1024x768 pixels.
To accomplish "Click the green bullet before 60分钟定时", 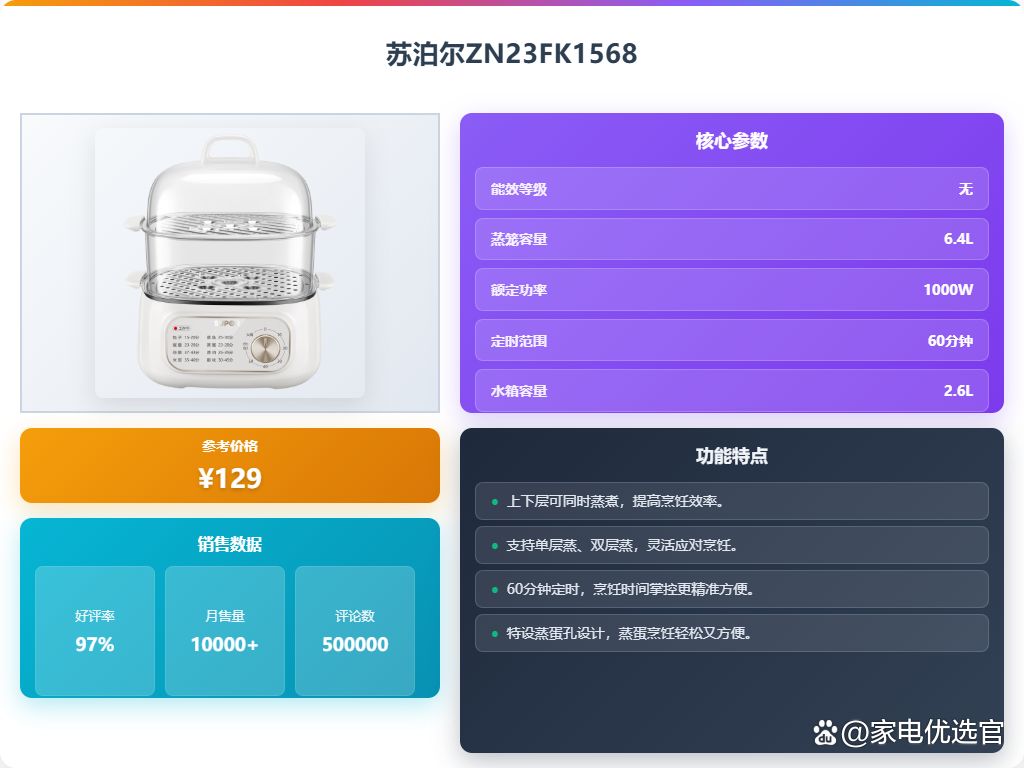I will pos(494,590).
